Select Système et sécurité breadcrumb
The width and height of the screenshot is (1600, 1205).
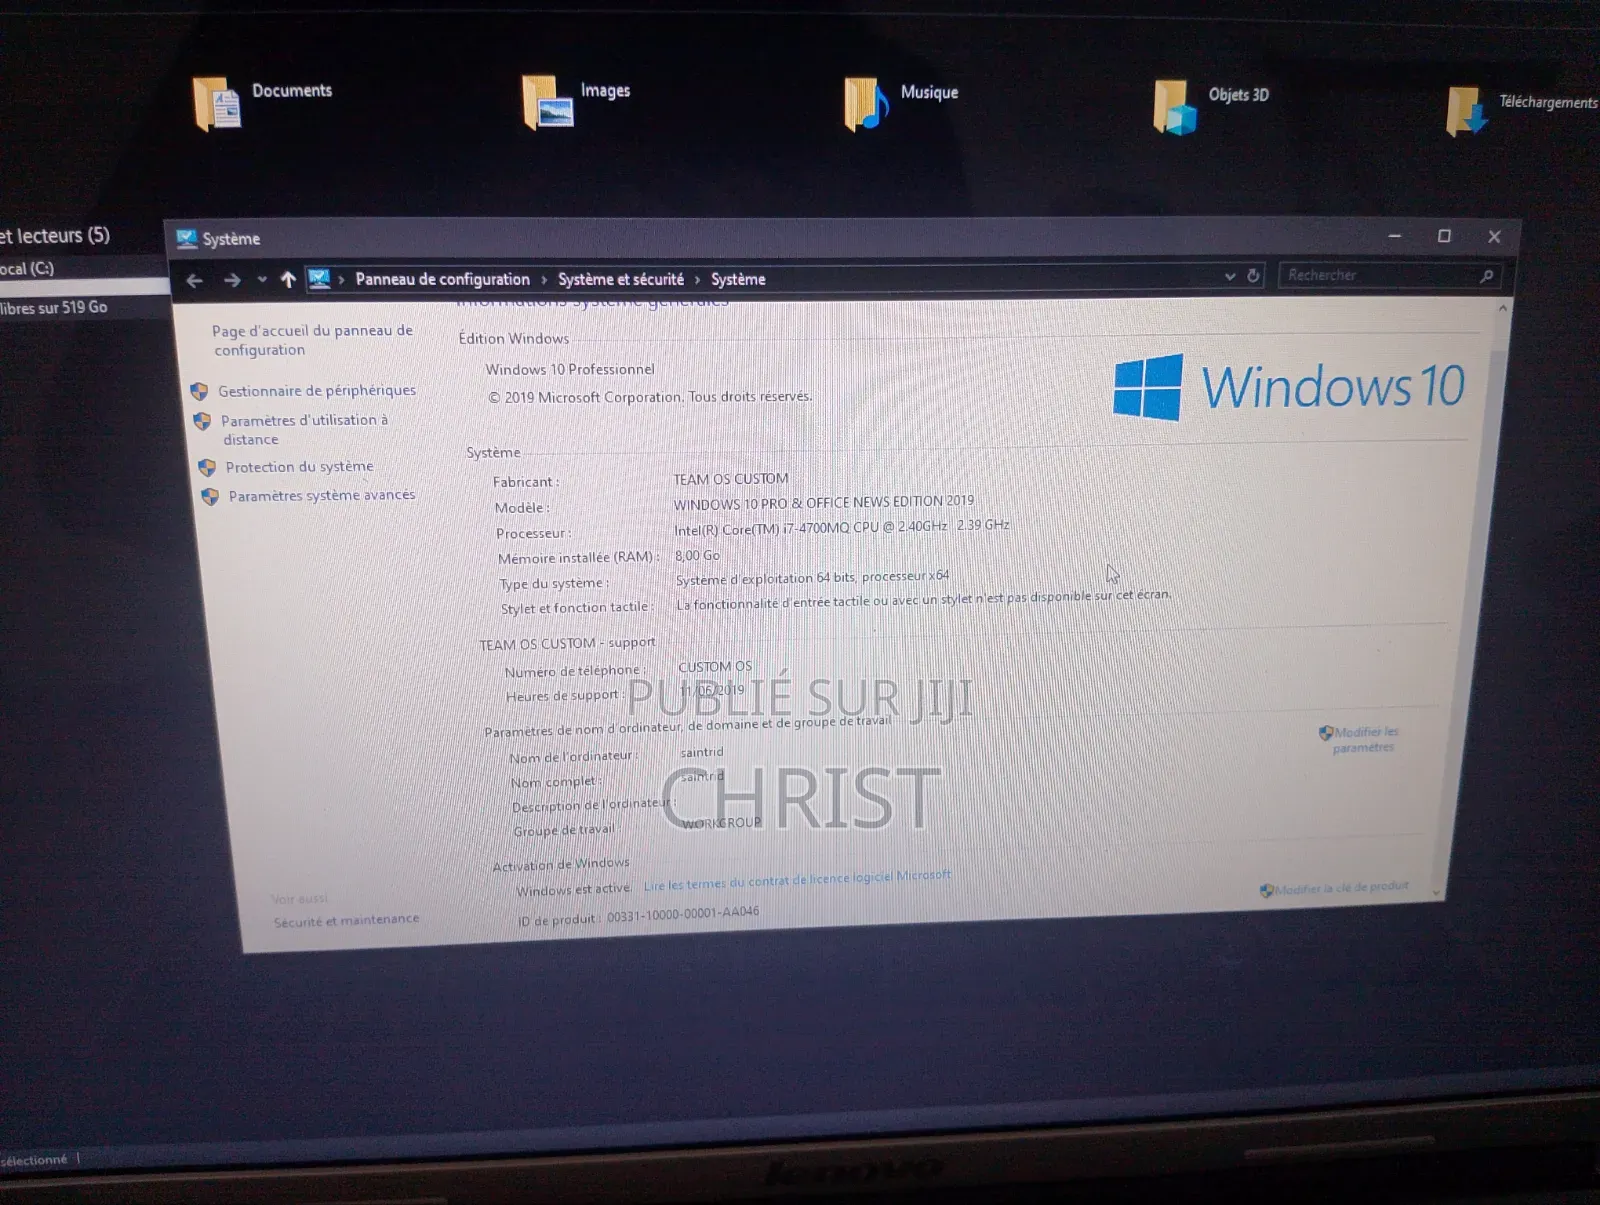pyautogui.click(x=621, y=279)
